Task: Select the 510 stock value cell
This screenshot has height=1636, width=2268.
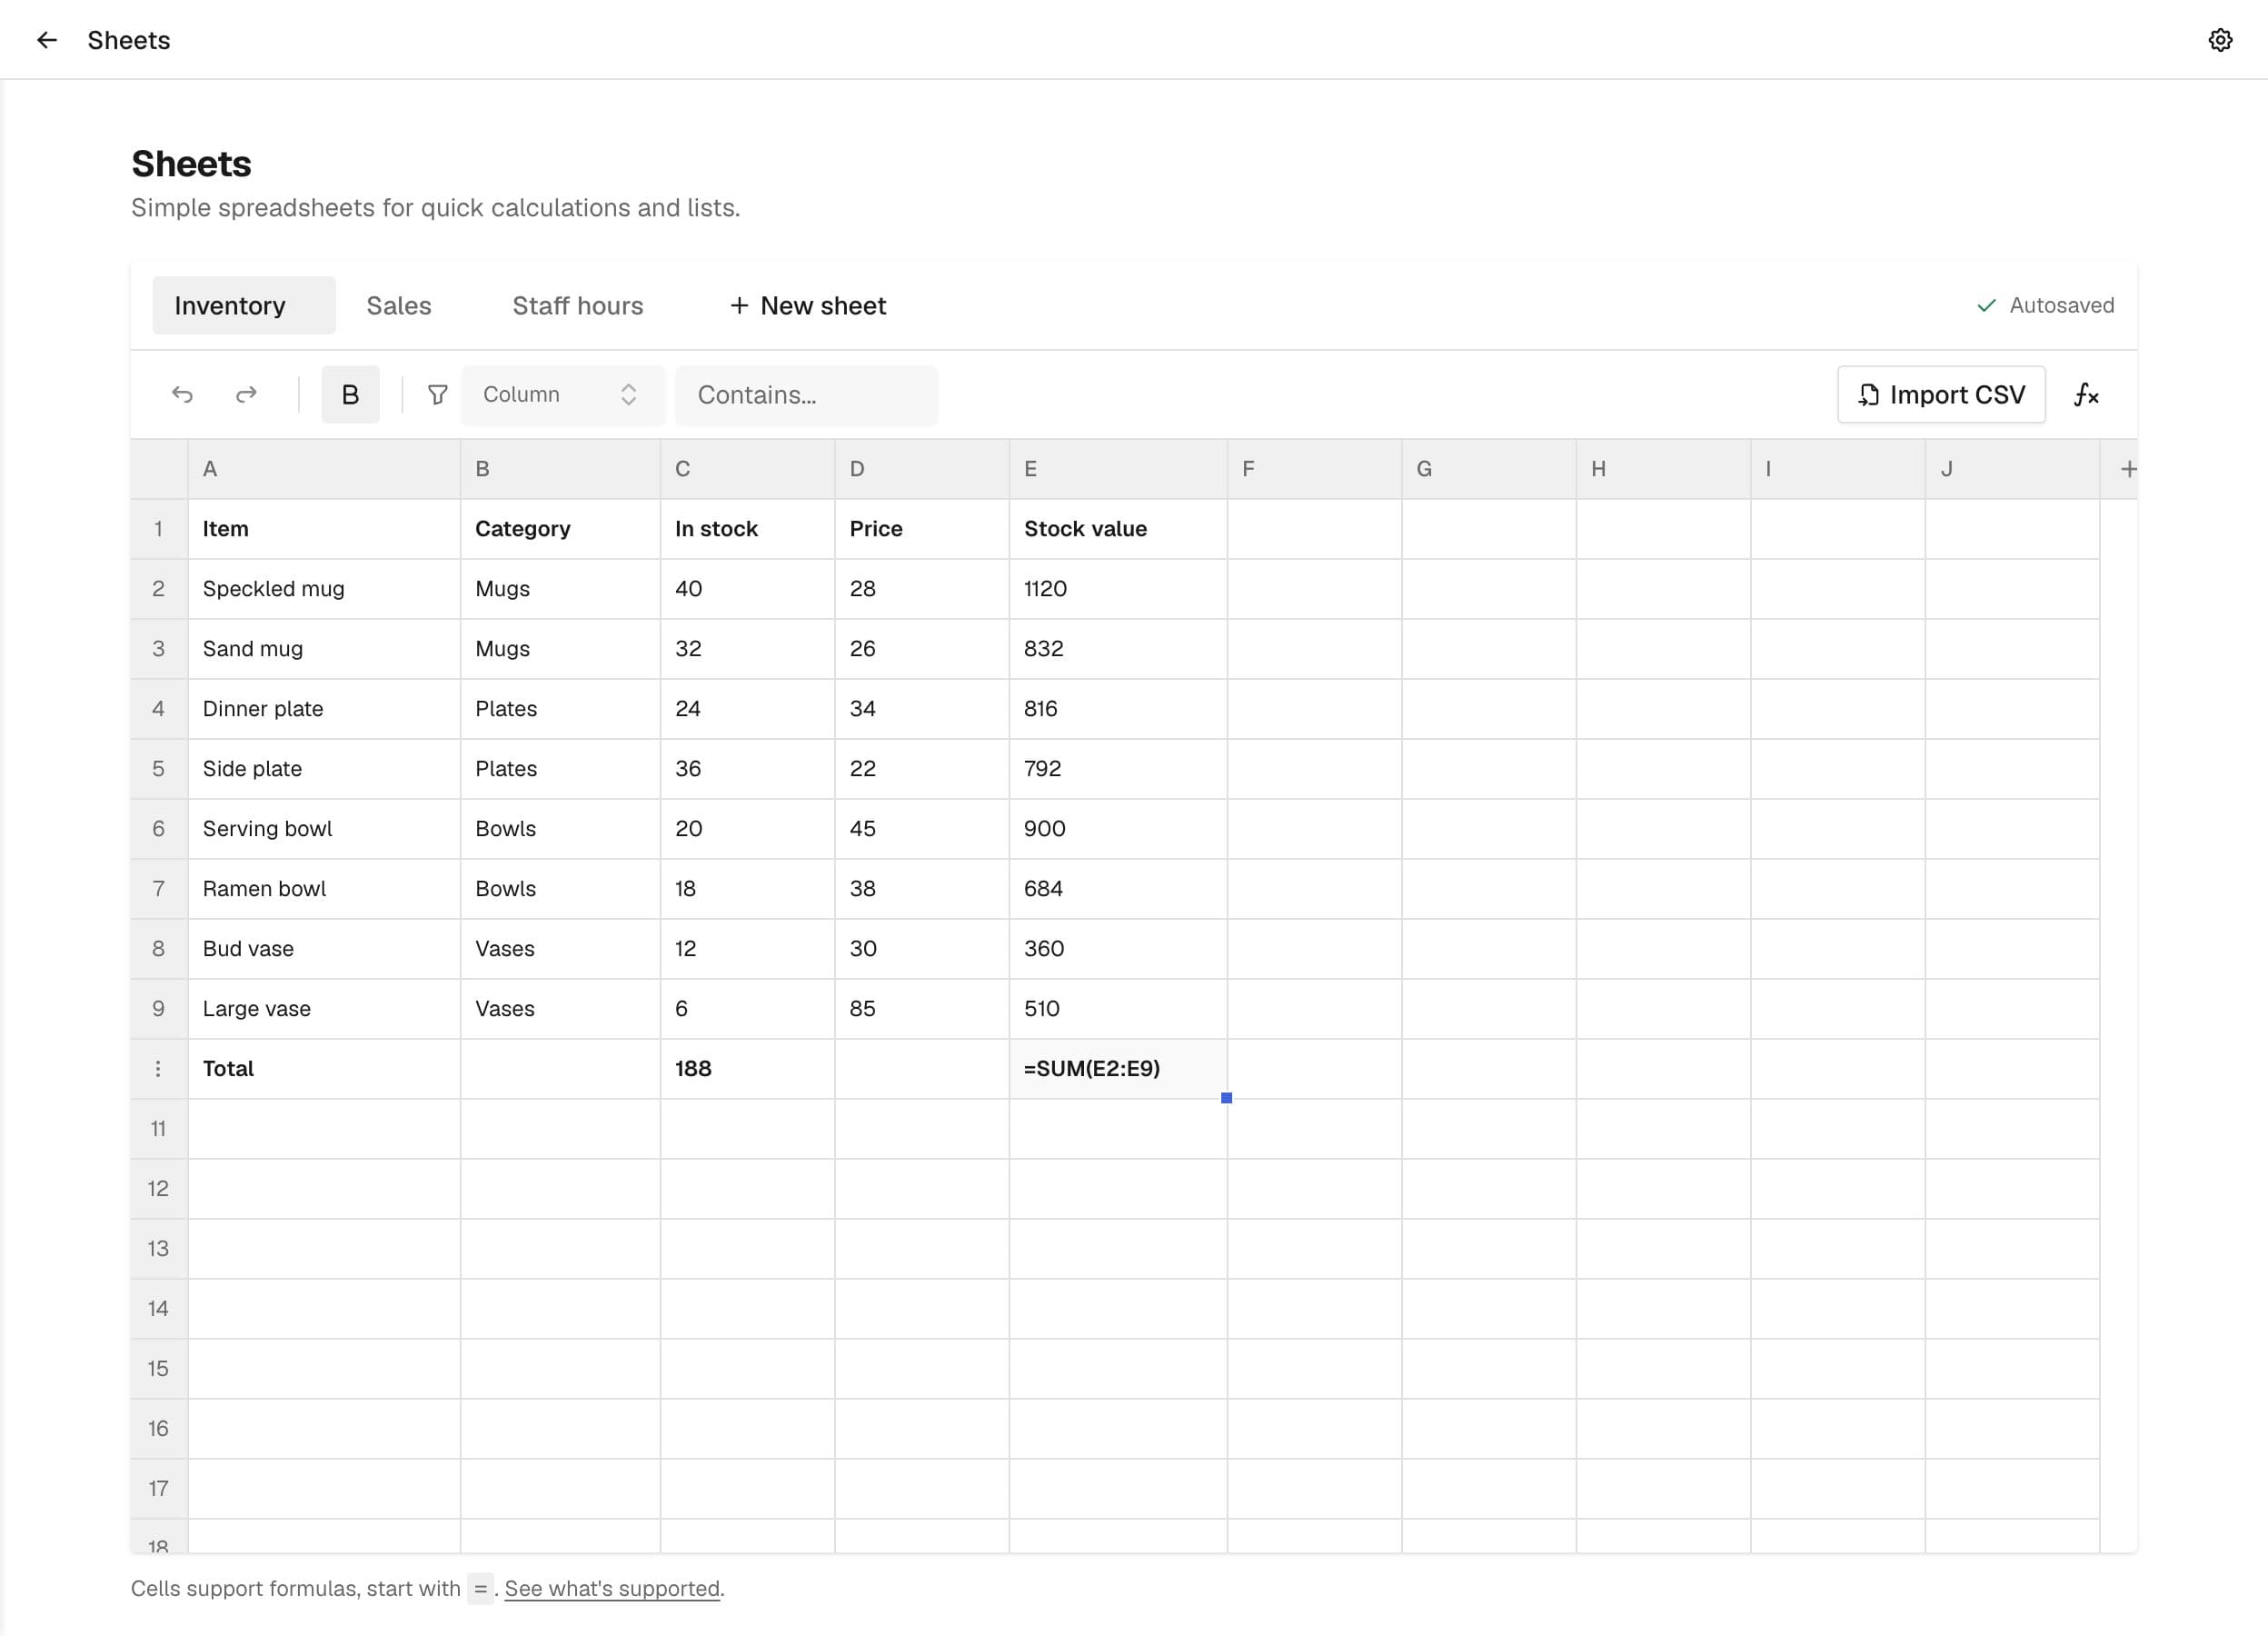Action: coord(1118,1009)
